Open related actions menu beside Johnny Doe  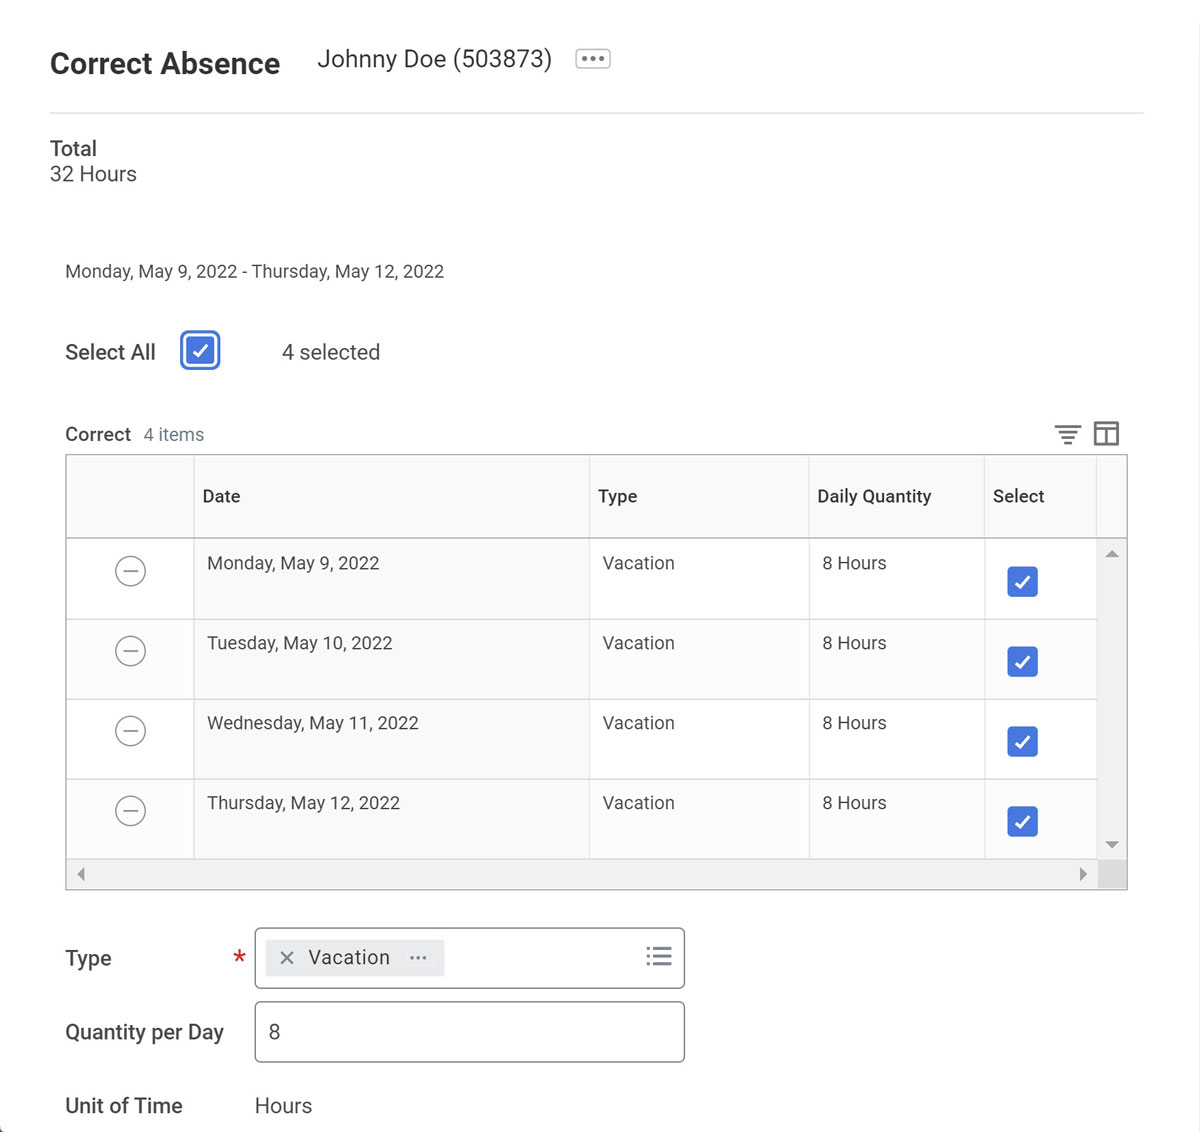click(593, 59)
